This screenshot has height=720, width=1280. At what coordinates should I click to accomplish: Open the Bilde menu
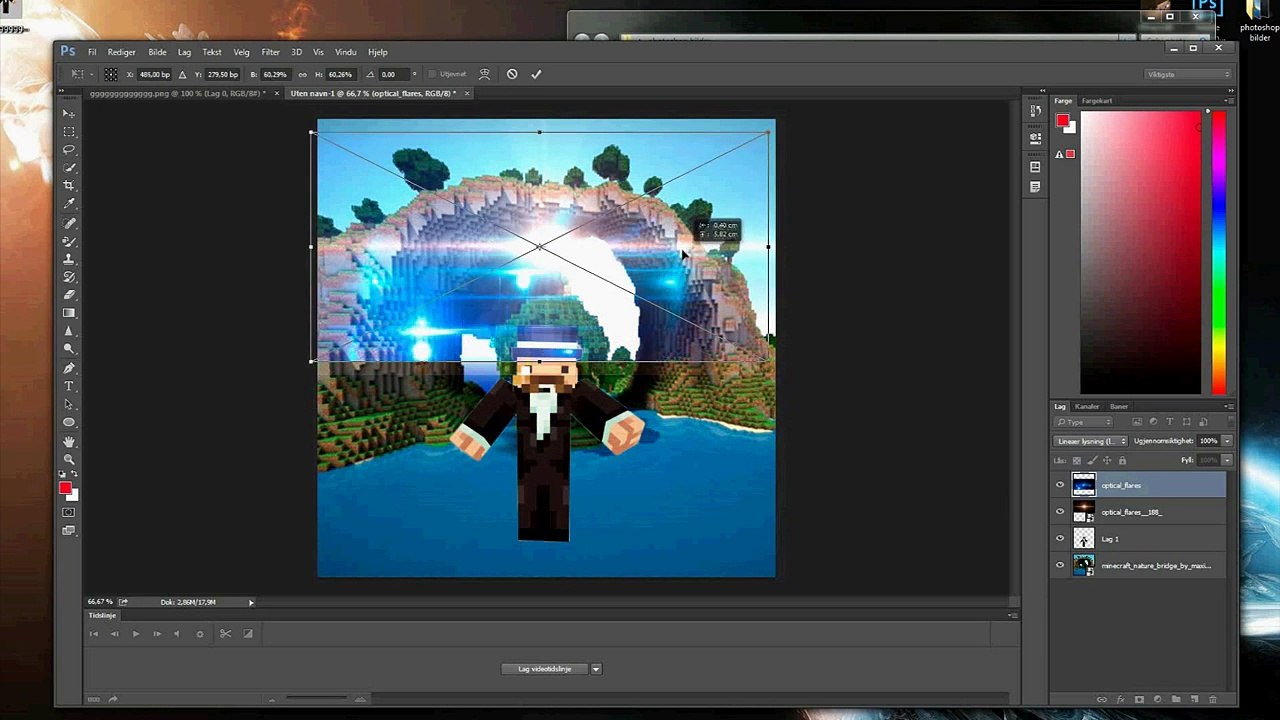click(157, 52)
